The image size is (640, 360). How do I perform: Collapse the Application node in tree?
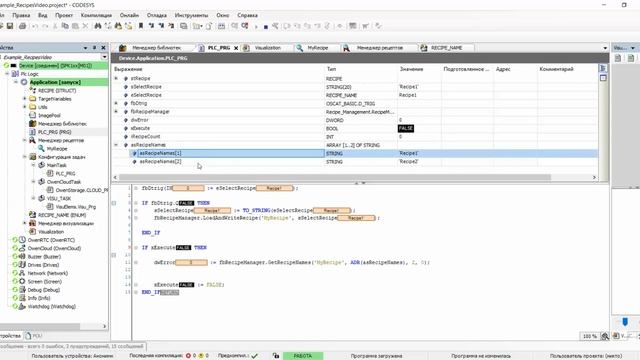coord(16,82)
